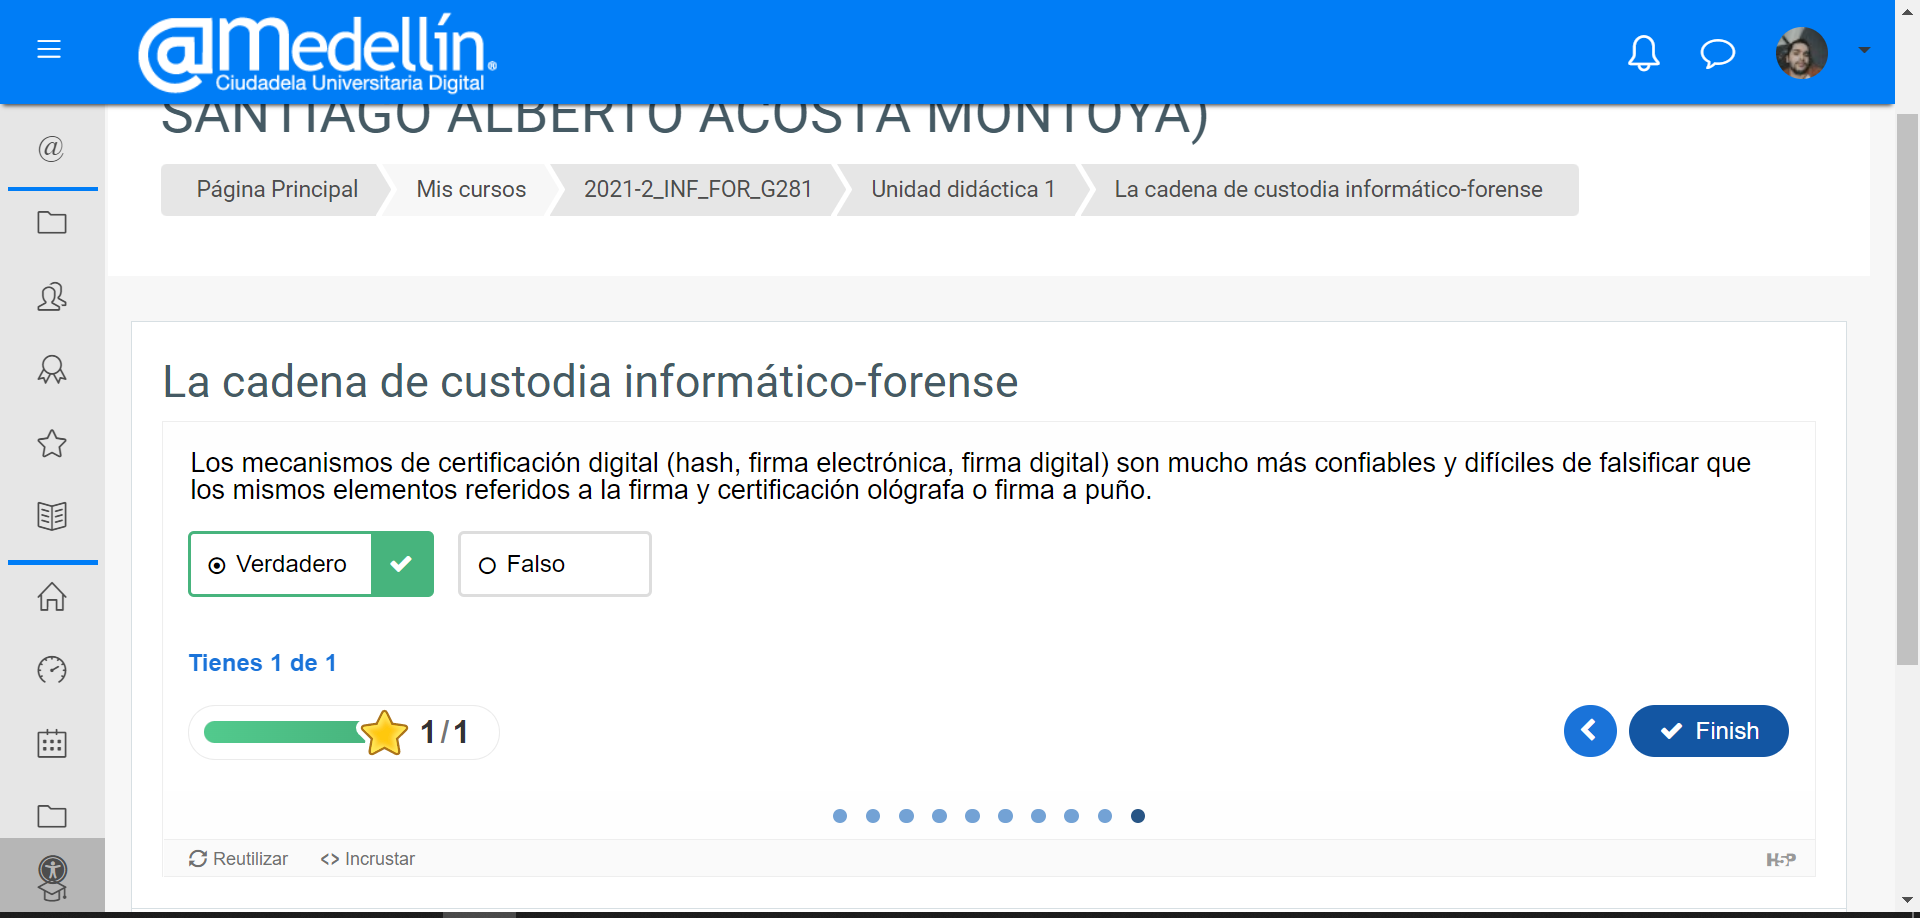Open the participants icon in the sidebar

52,296
